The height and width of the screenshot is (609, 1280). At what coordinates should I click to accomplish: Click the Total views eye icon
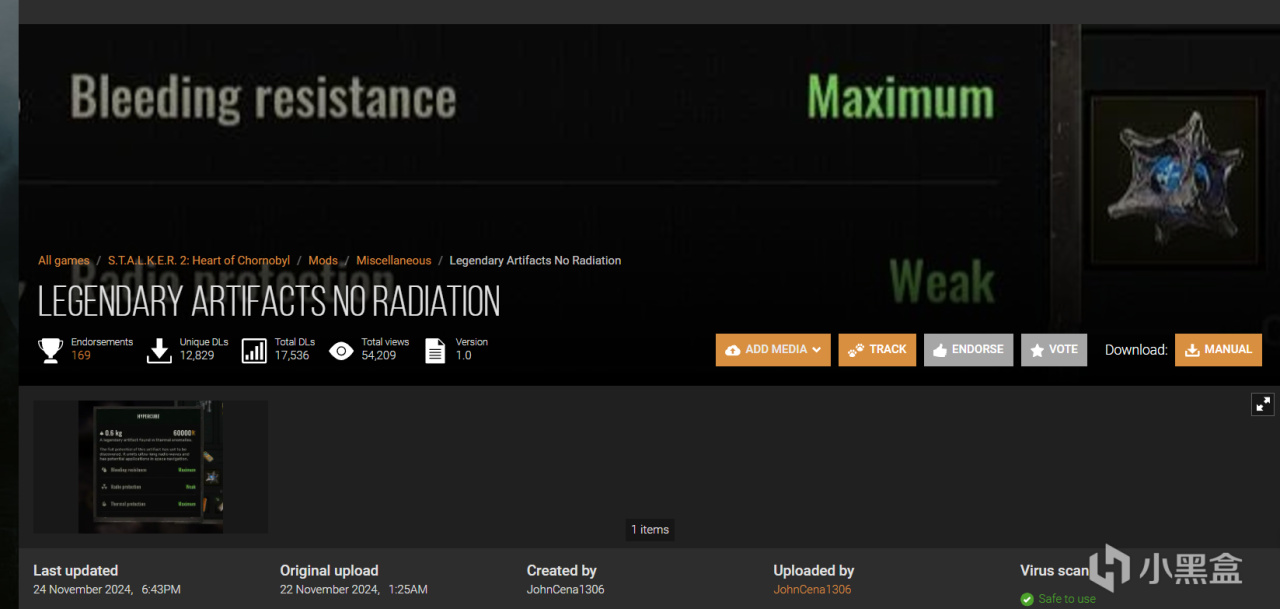click(x=341, y=350)
